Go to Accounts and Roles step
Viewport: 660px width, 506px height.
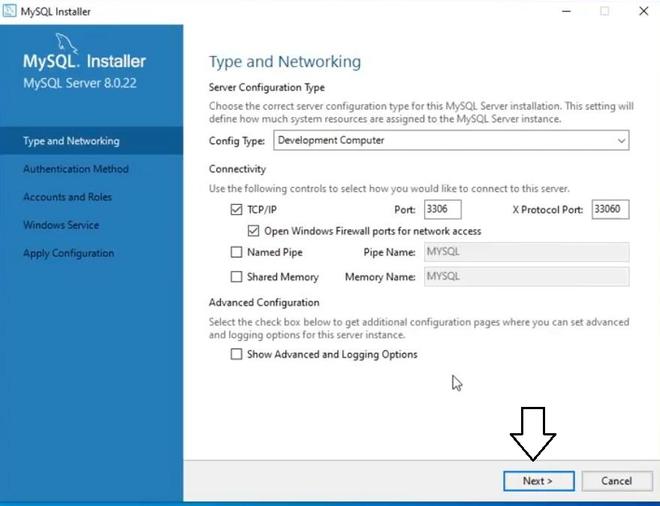point(67,197)
